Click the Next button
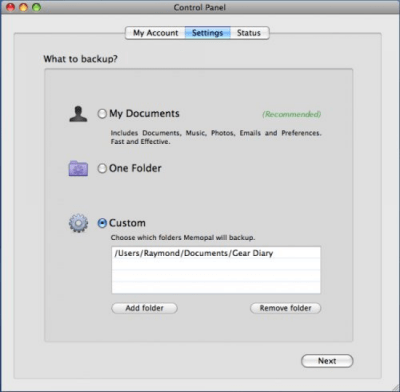The width and height of the screenshot is (400, 392). pyautogui.click(x=327, y=361)
